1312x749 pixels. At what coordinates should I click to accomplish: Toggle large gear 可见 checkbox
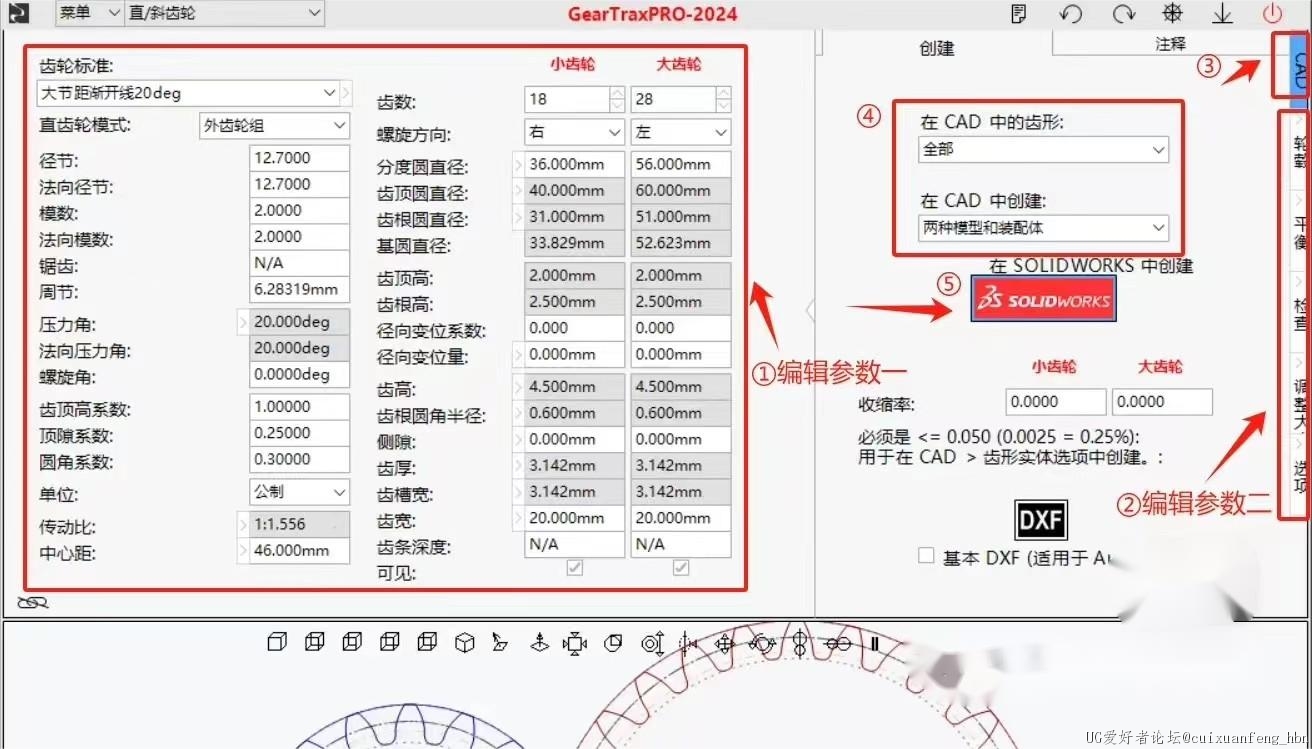[x=681, y=567]
